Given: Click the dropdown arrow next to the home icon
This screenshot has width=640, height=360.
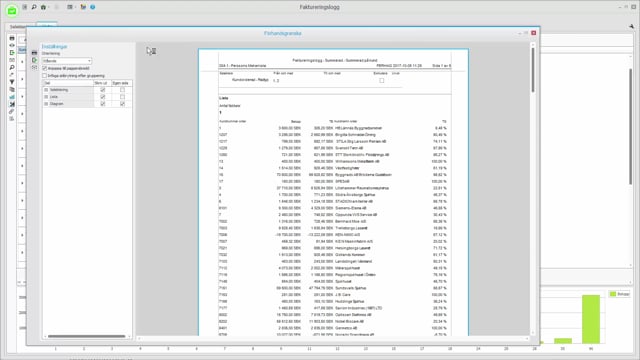Looking at the screenshot, I should pos(49,7).
